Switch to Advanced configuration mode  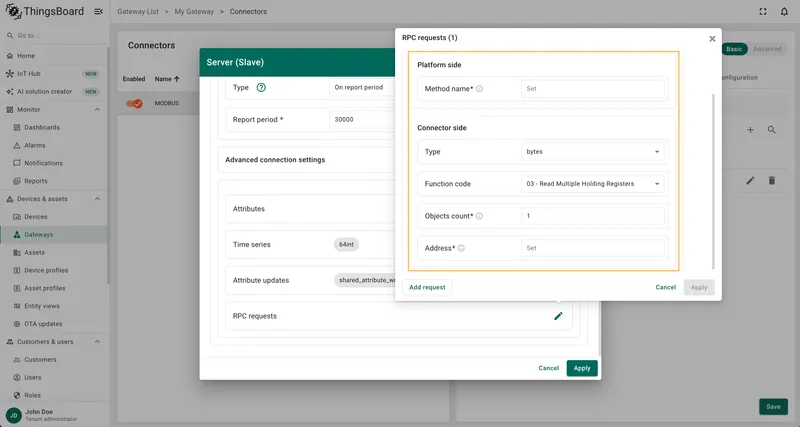point(767,49)
